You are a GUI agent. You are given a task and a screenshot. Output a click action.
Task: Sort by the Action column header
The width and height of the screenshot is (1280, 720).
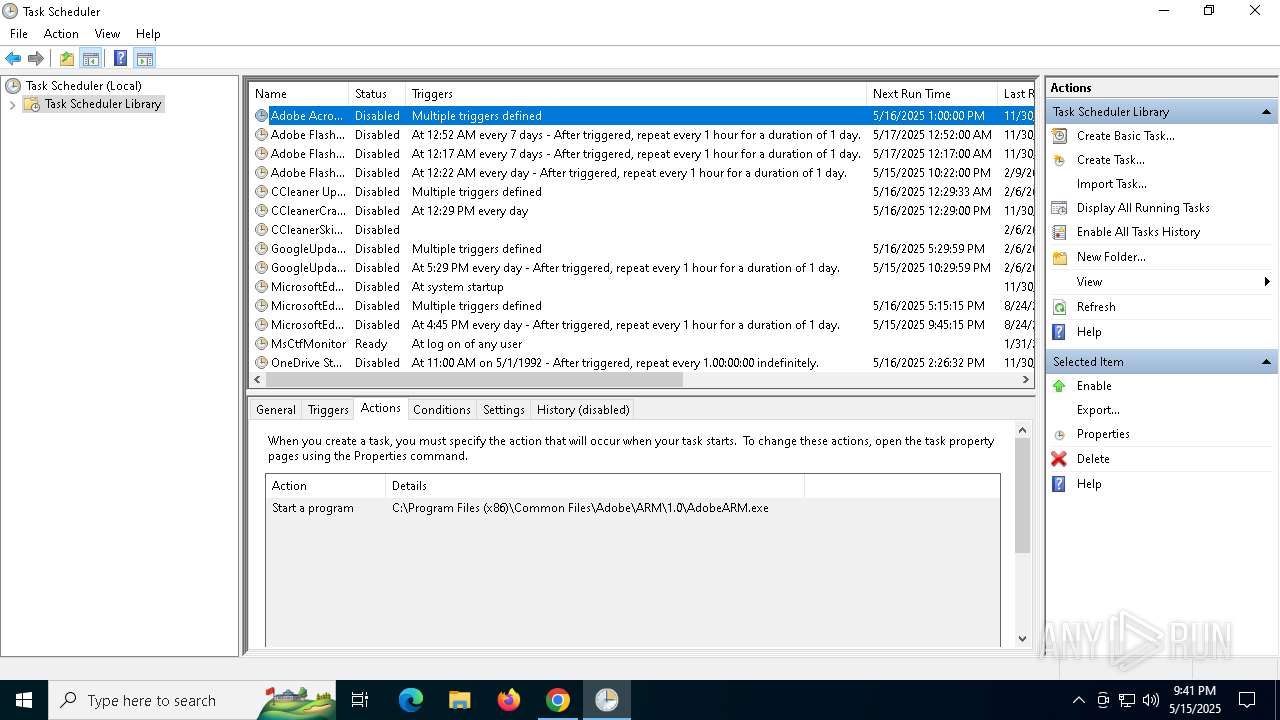coord(326,486)
